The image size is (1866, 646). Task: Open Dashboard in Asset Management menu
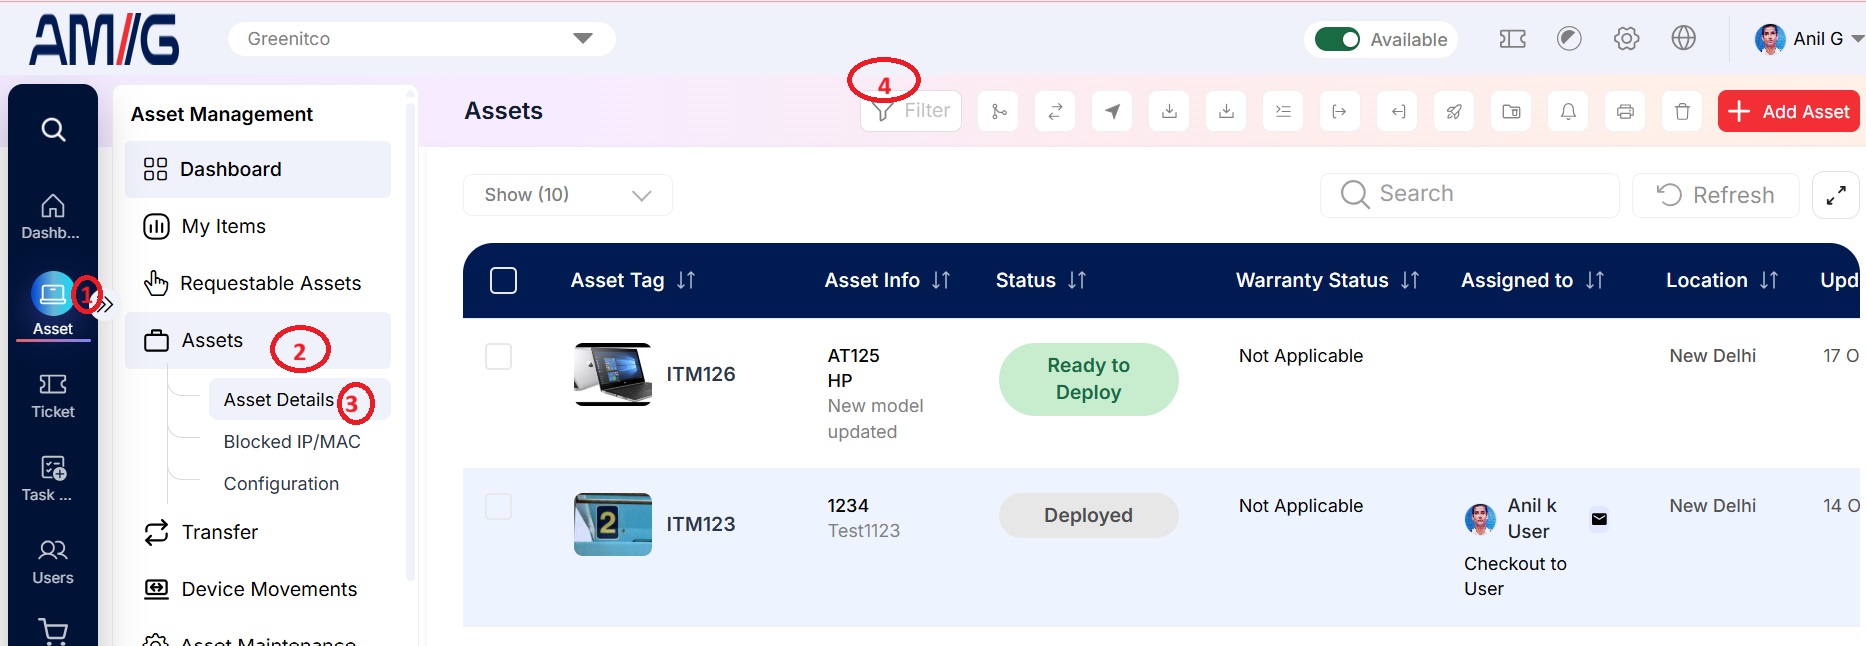coord(258,169)
